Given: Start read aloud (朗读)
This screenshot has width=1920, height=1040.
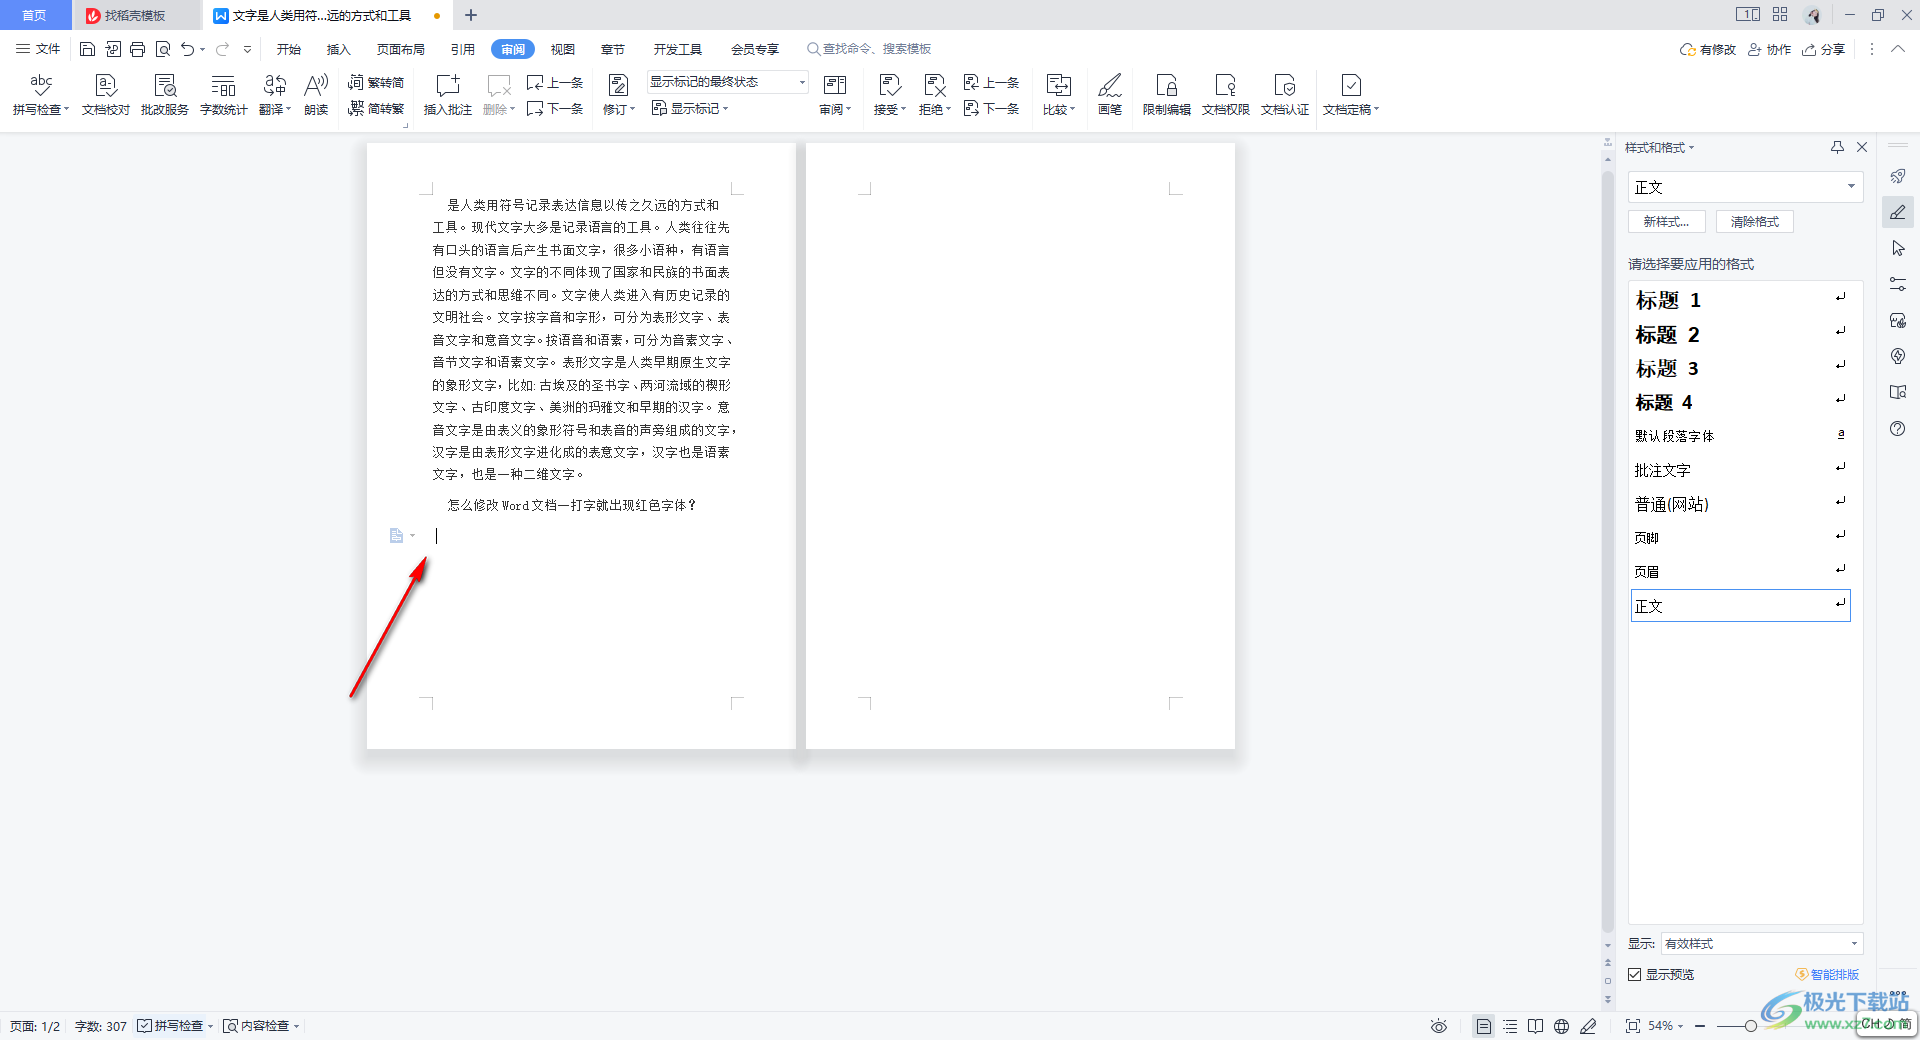Looking at the screenshot, I should [316, 95].
